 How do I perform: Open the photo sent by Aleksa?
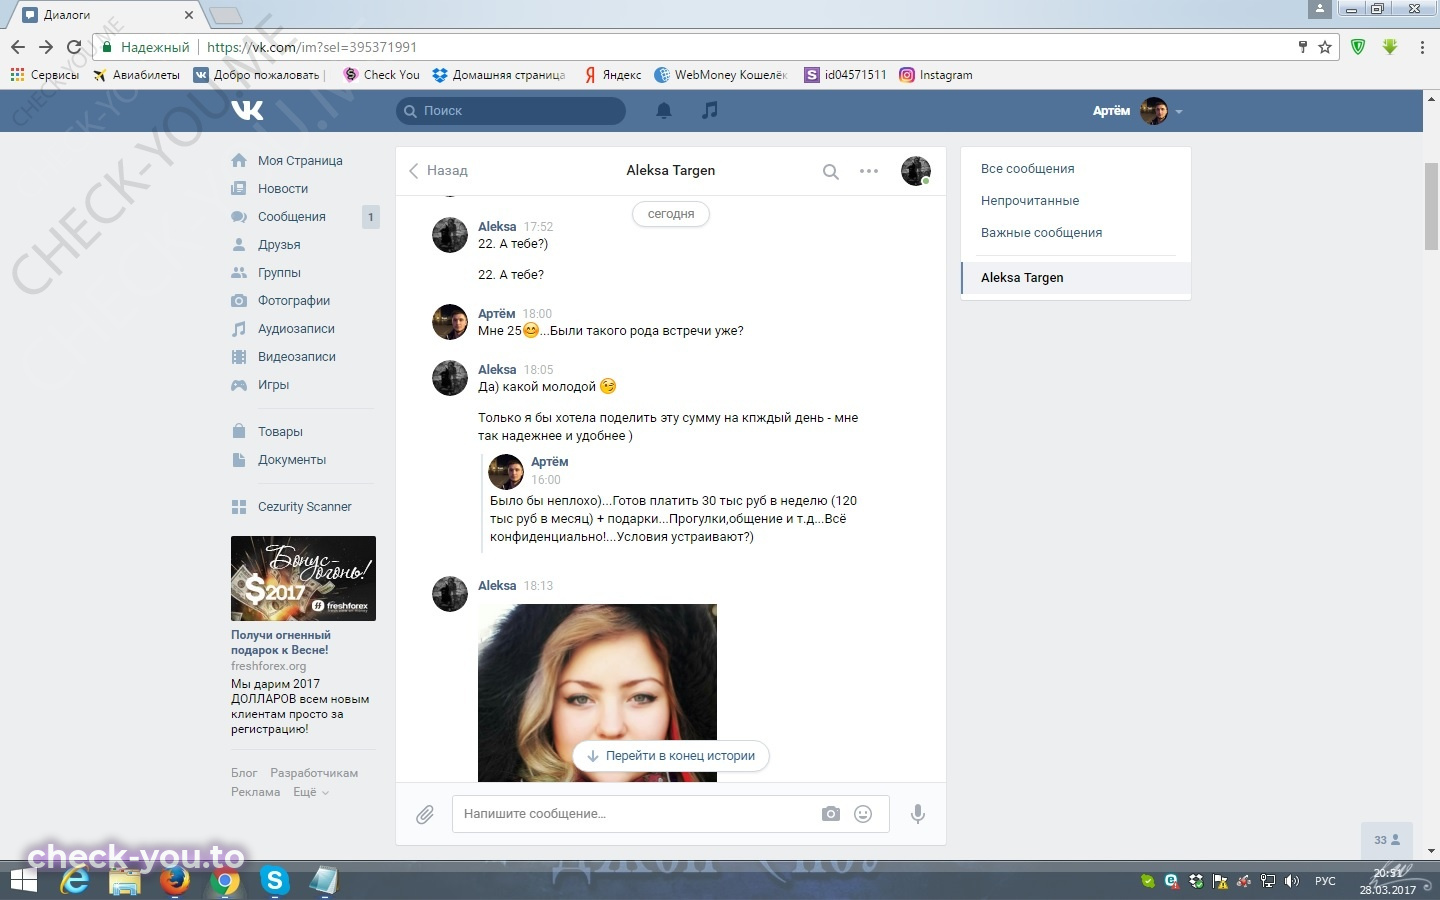pyautogui.click(x=597, y=692)
